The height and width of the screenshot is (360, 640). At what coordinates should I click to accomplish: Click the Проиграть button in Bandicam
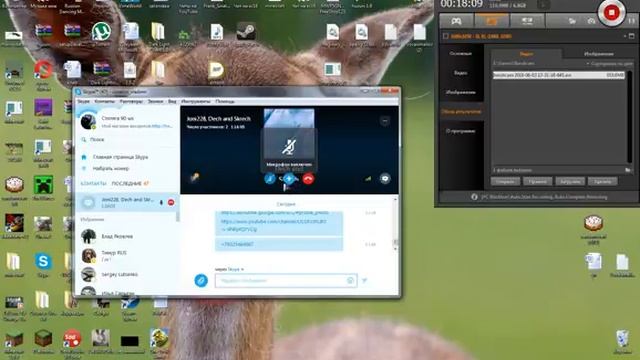[x=538, y=181]
